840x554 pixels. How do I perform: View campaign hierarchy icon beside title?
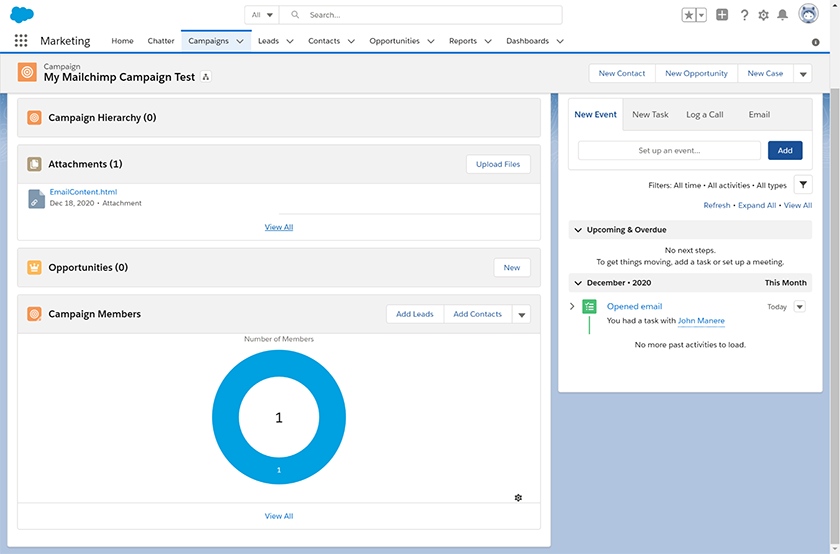point(206,77)
